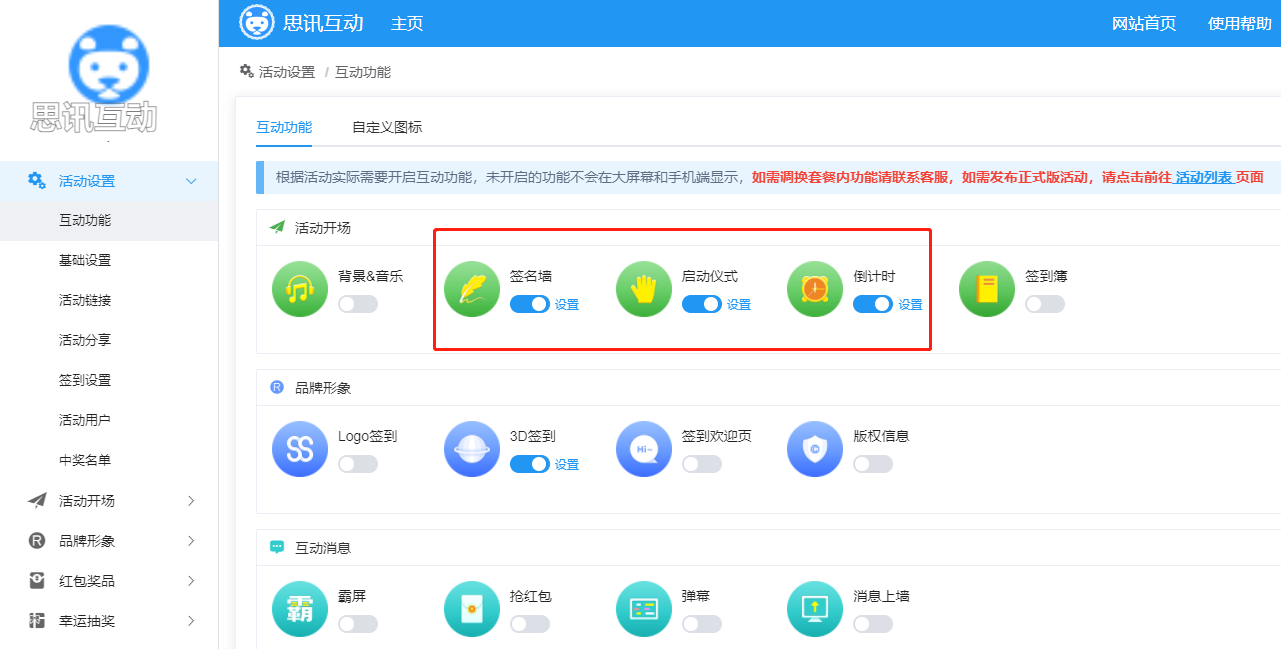Screen dimensions: 1281x649
Task: Click the Logo签到 icon
Action: click(300, 449)
